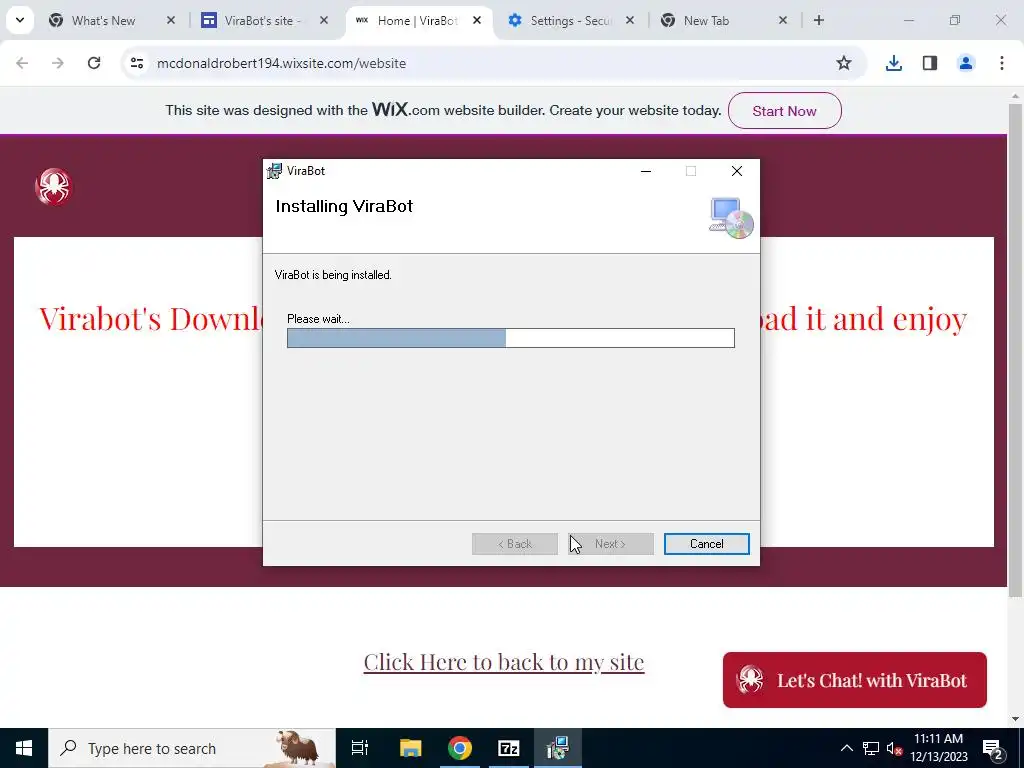The width and height of the screenshot is (1024, 768).
Task: Minimize the ViraBot installer window
Action: click(x=646, y=171)
